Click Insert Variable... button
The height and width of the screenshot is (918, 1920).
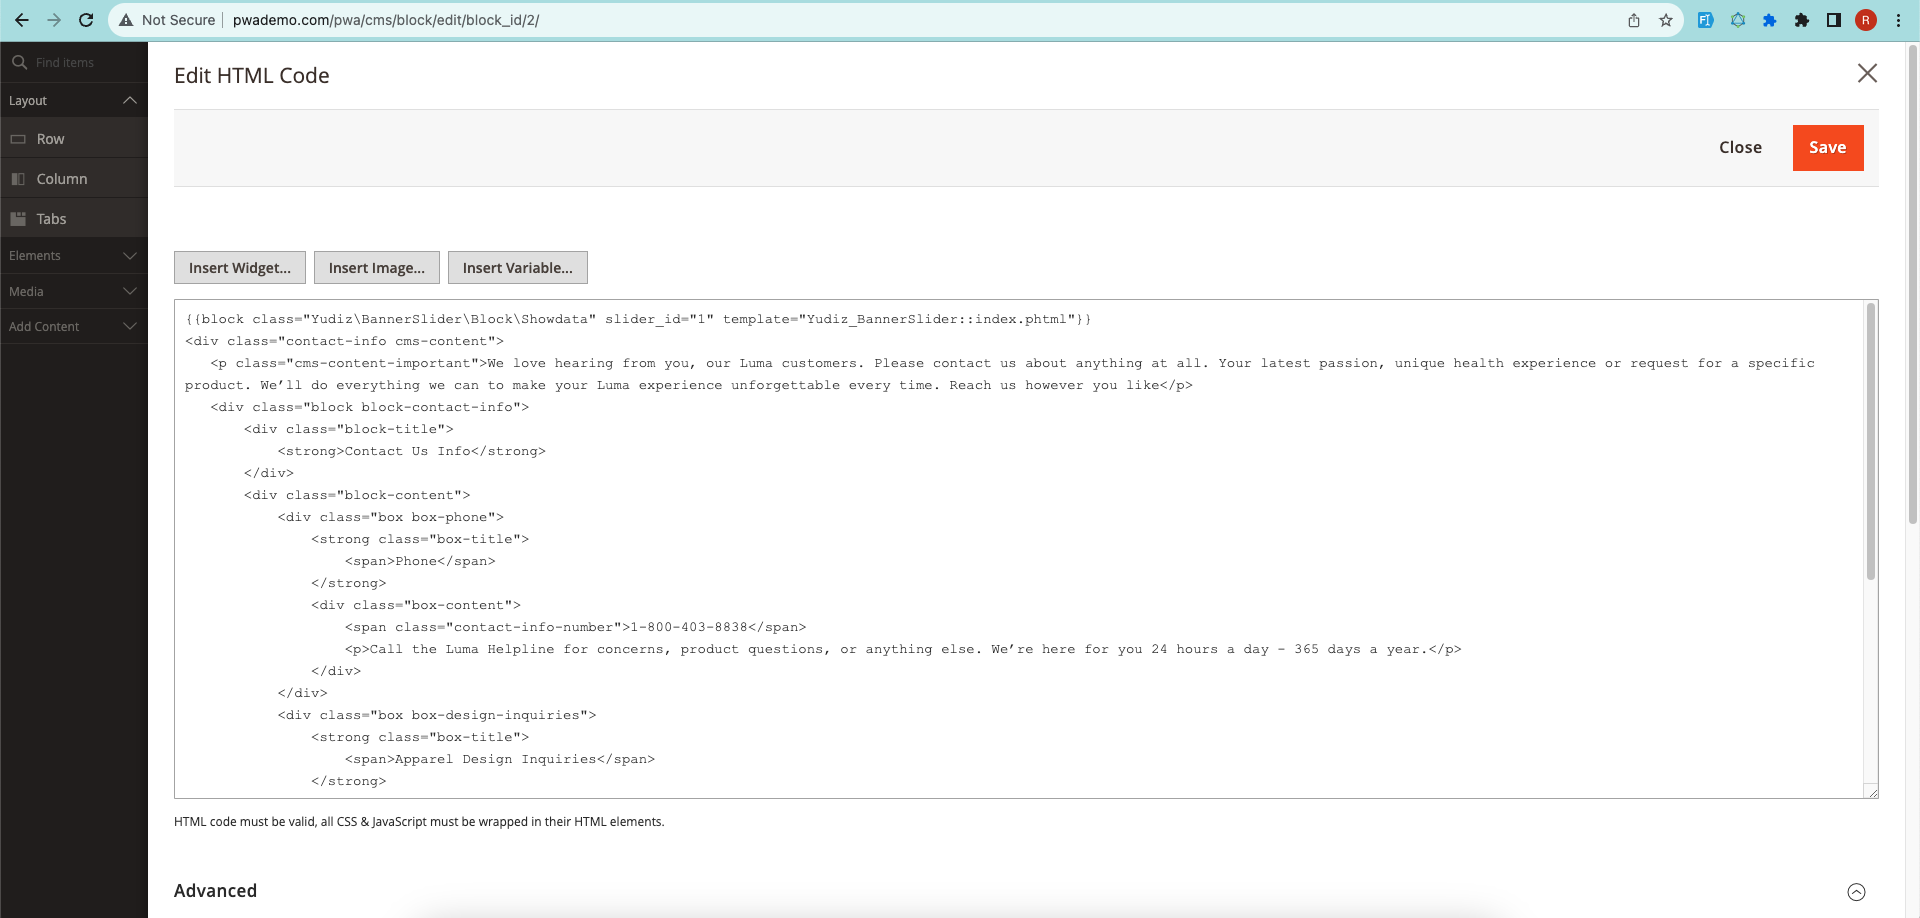click(x=518, y=268)
